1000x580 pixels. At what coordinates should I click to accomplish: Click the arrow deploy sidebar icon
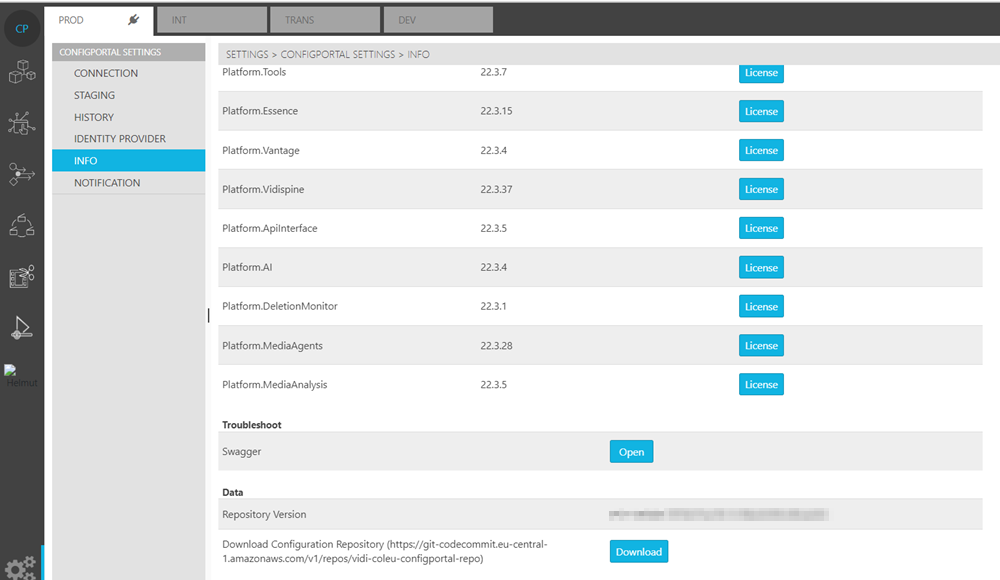tap(21, 327)
